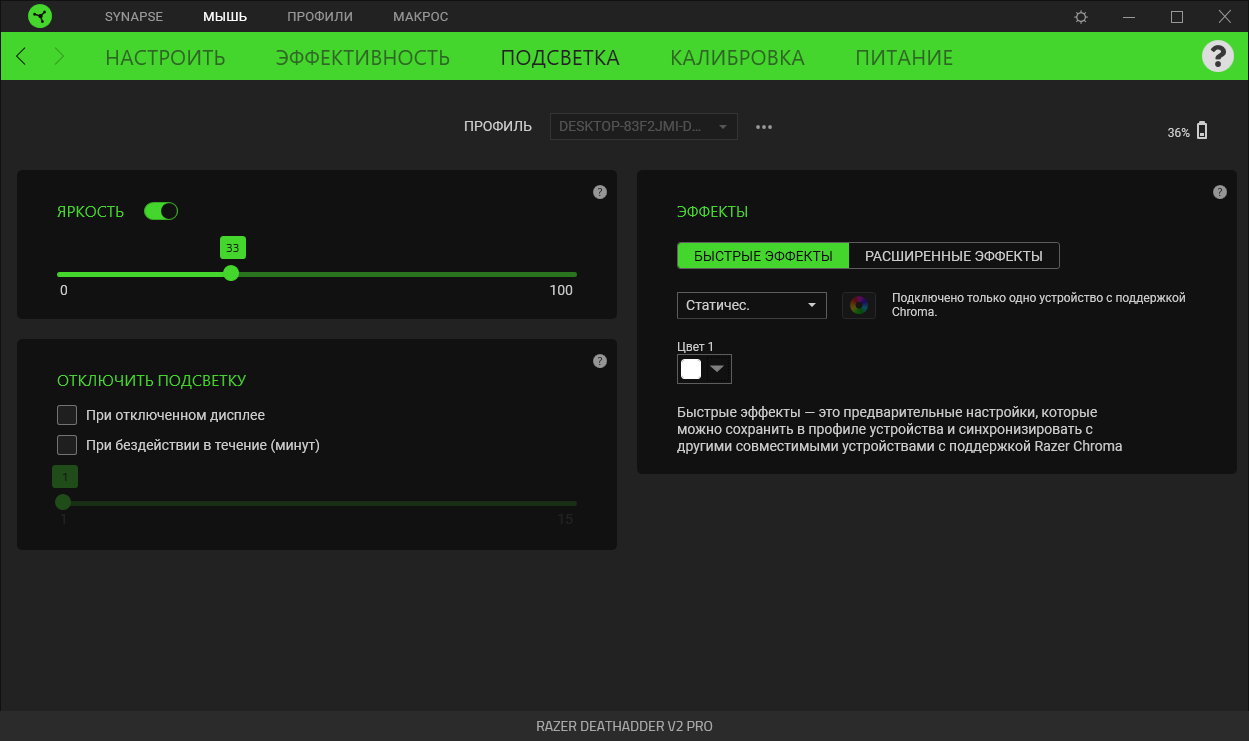Toggle the Яркость switch off
The image size is (1249, 741).
(161, 211)
